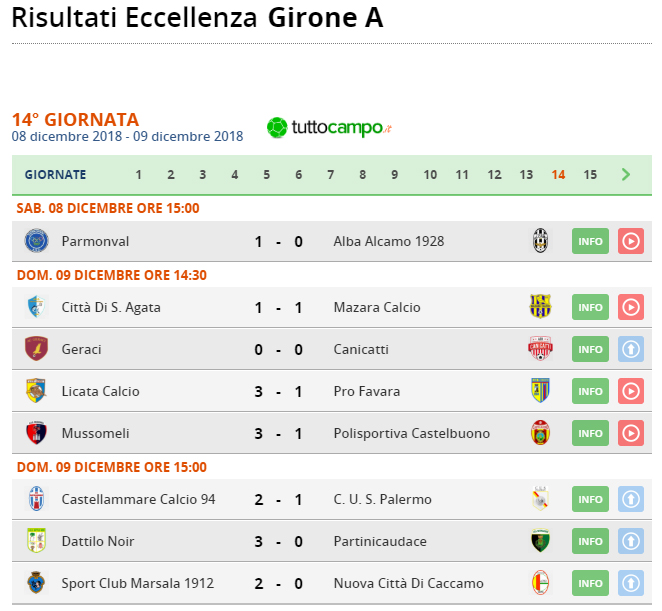This screenshot has width=662, height=611.
Task: Click Sport Club Marsala 1912 crest
Action: tap(36, 583)
